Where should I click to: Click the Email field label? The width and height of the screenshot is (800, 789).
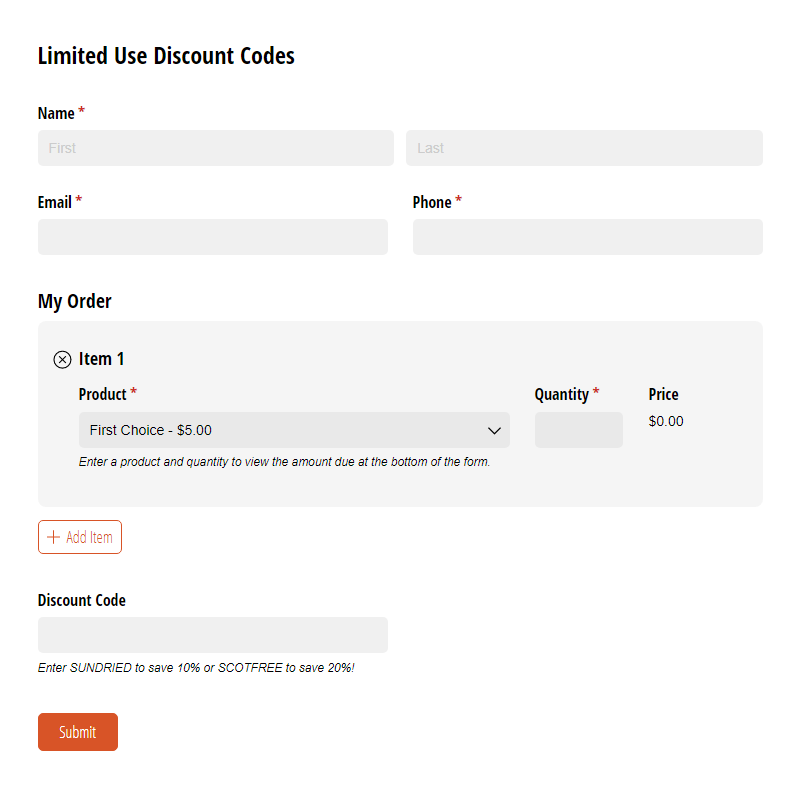click(x=55, y=203)
